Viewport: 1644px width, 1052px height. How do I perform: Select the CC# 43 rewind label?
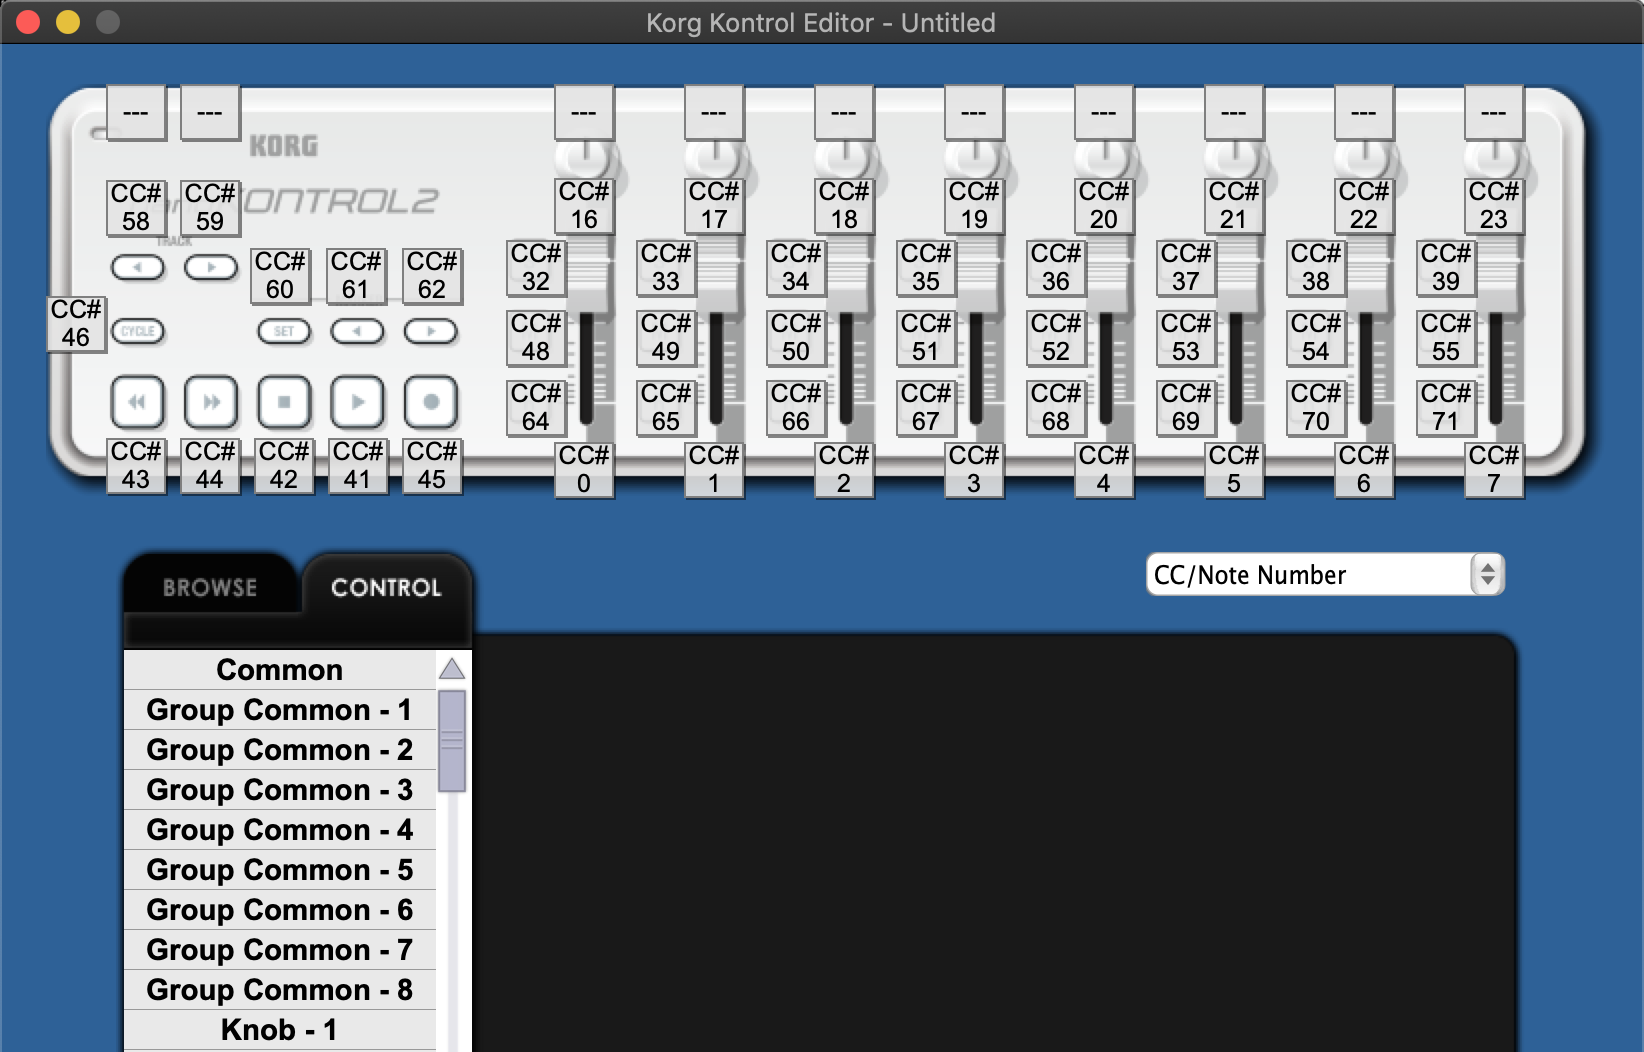[136, 466]
